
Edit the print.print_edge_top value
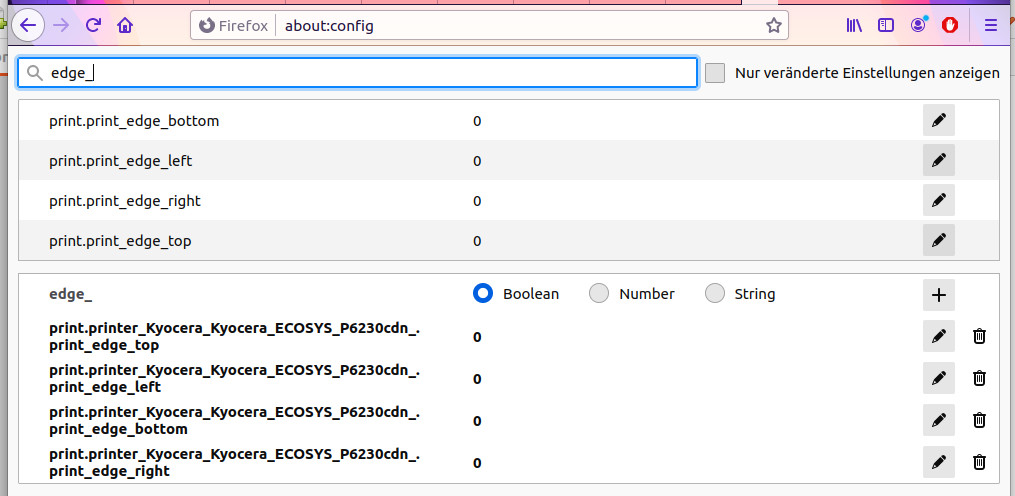938,240
